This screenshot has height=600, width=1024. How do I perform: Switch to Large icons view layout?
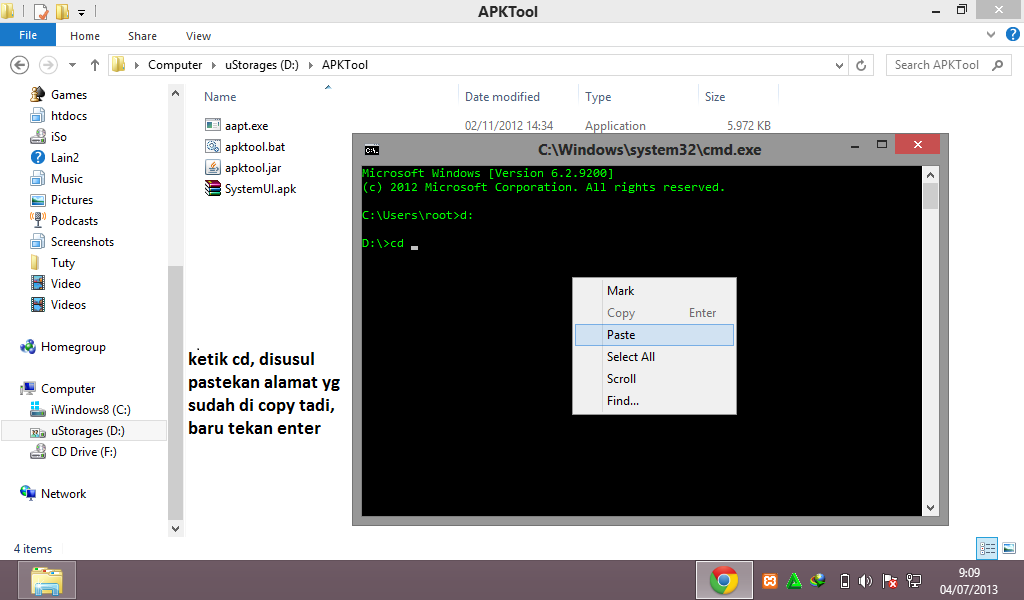[x=1009, y=548]
